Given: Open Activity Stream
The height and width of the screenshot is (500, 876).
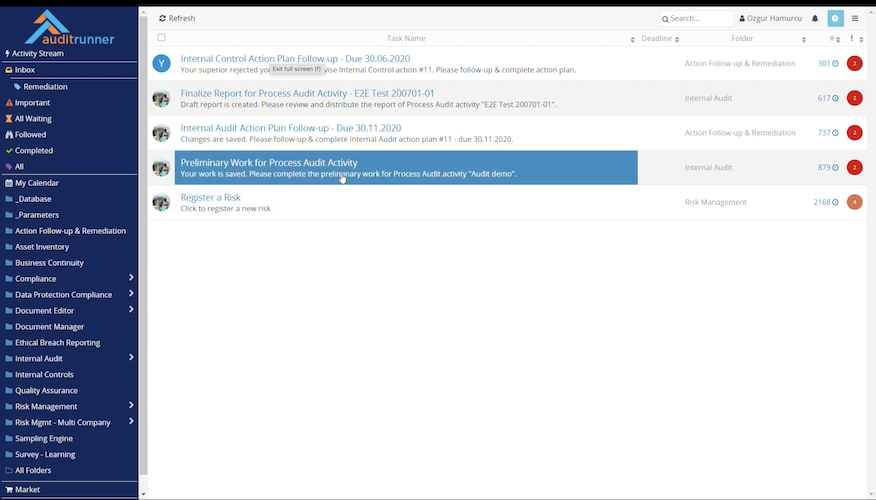Looking at the screenshot, I should point(35,54).
